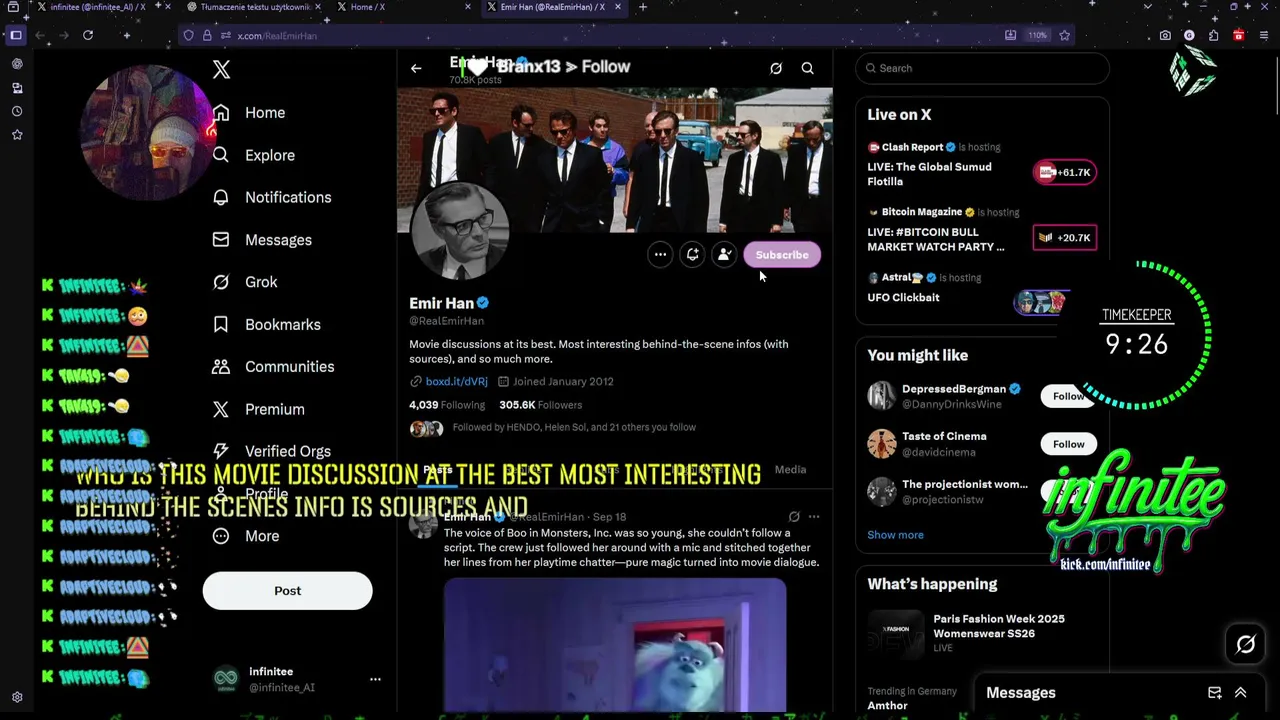Viewport: 1280px width, 720px height.
Task: Compose new message in Messages drawer
Action: point(1214,693)
